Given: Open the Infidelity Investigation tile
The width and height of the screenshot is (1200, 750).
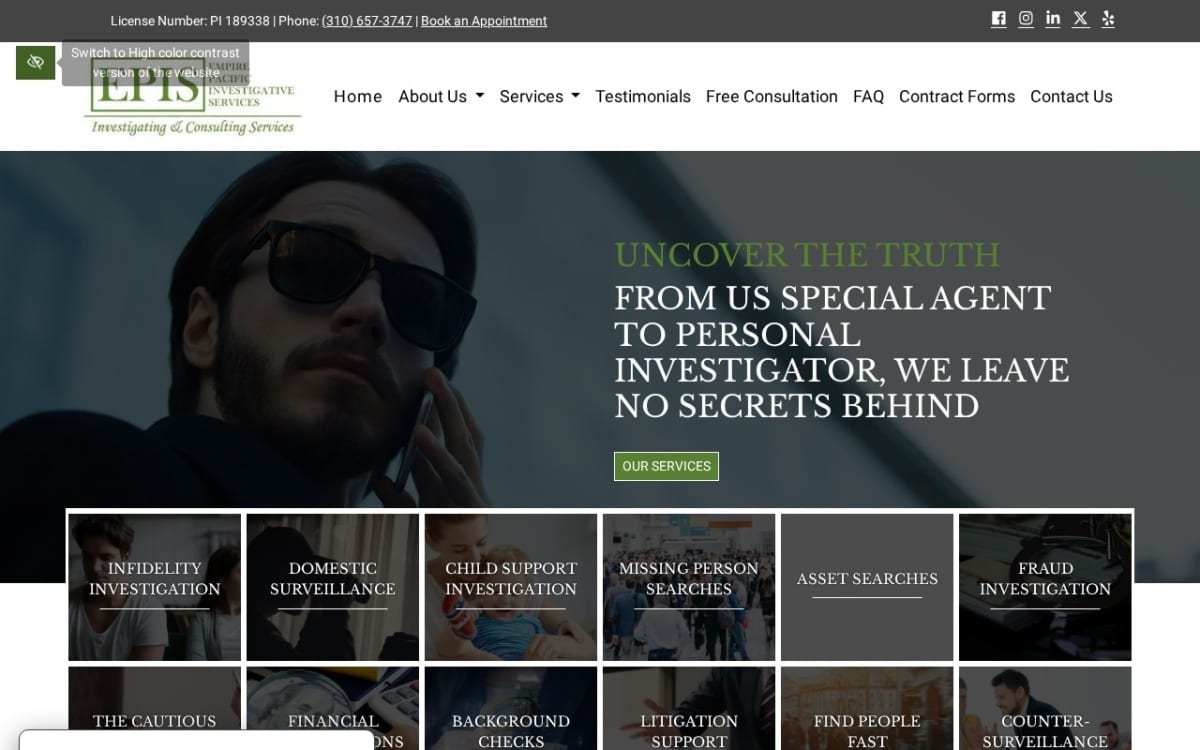Looking at the screenshot, I should [155, 587].
